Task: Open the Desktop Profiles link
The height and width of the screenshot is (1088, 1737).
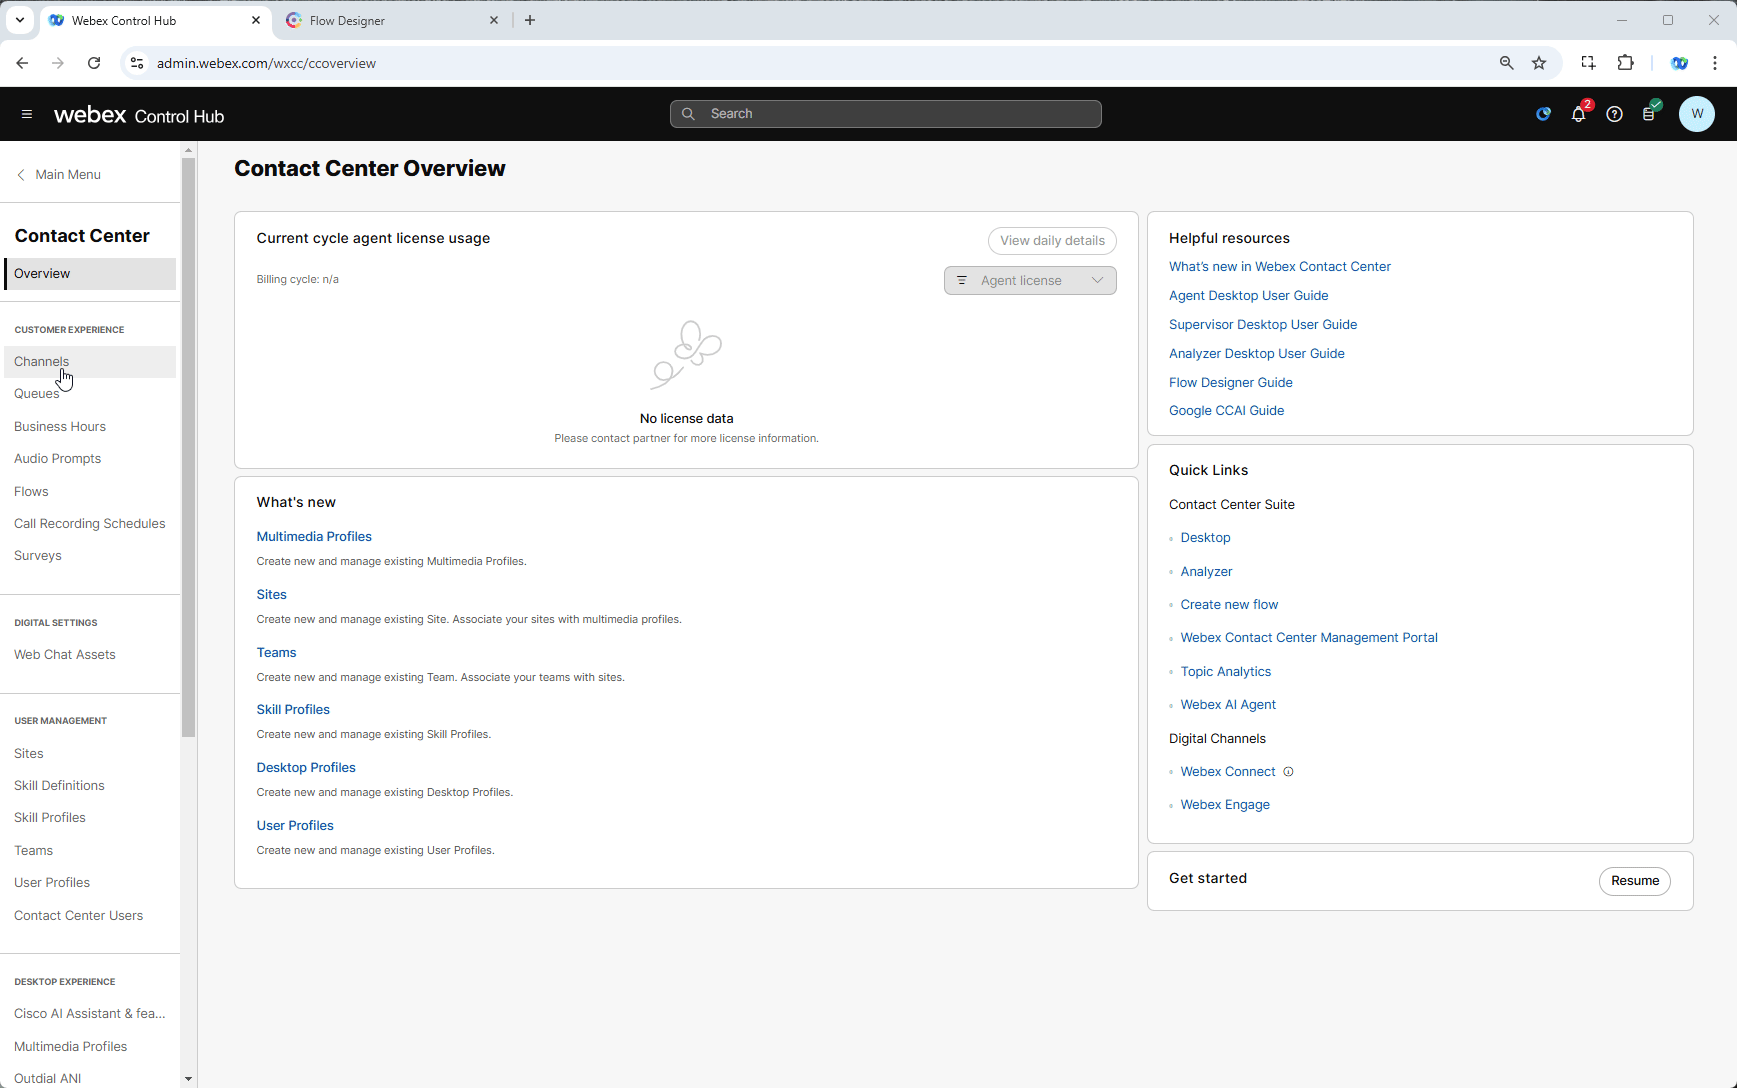Action: (306, 768)
